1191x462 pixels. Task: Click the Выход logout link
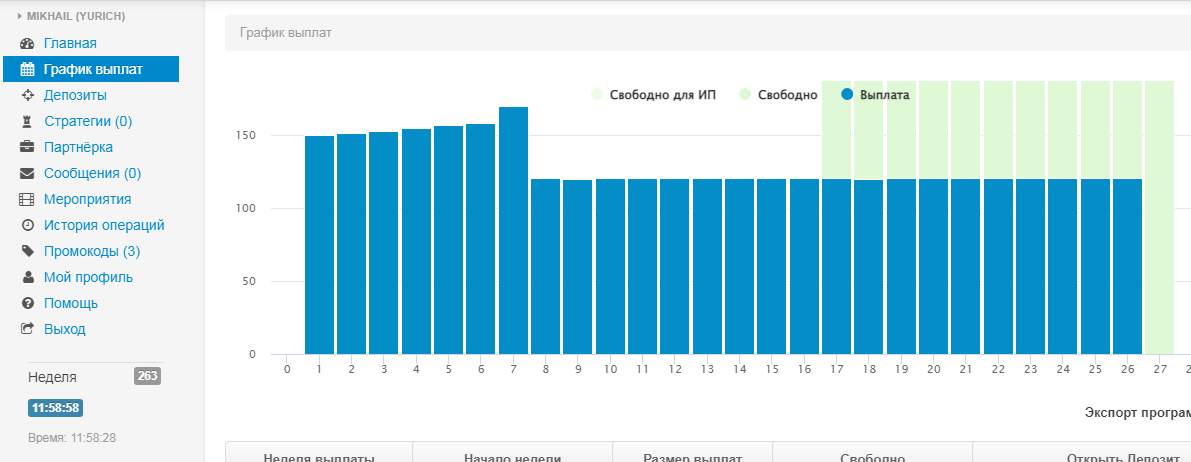point(64,330)
